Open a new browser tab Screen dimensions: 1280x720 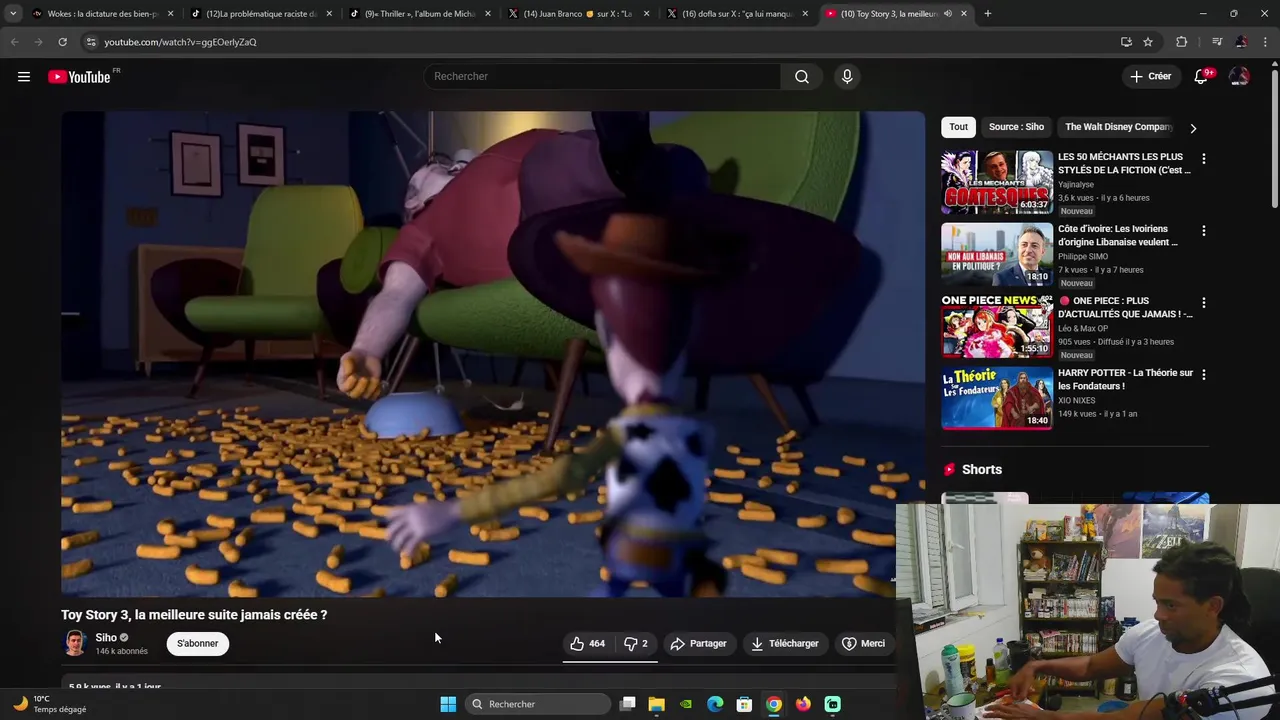[x=987, y=14]
